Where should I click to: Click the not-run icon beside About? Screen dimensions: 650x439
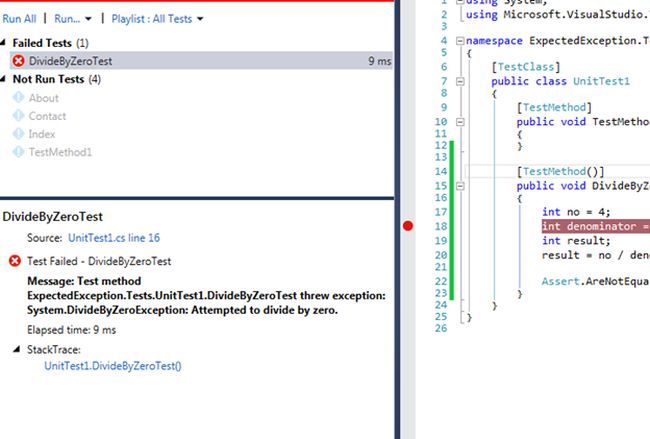[x=18, y=97]
